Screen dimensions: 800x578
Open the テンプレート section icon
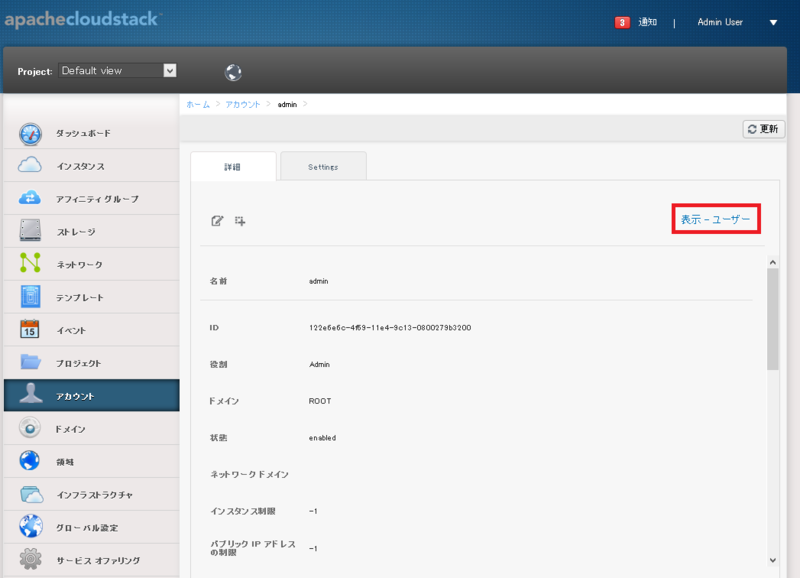pos(30,297)
